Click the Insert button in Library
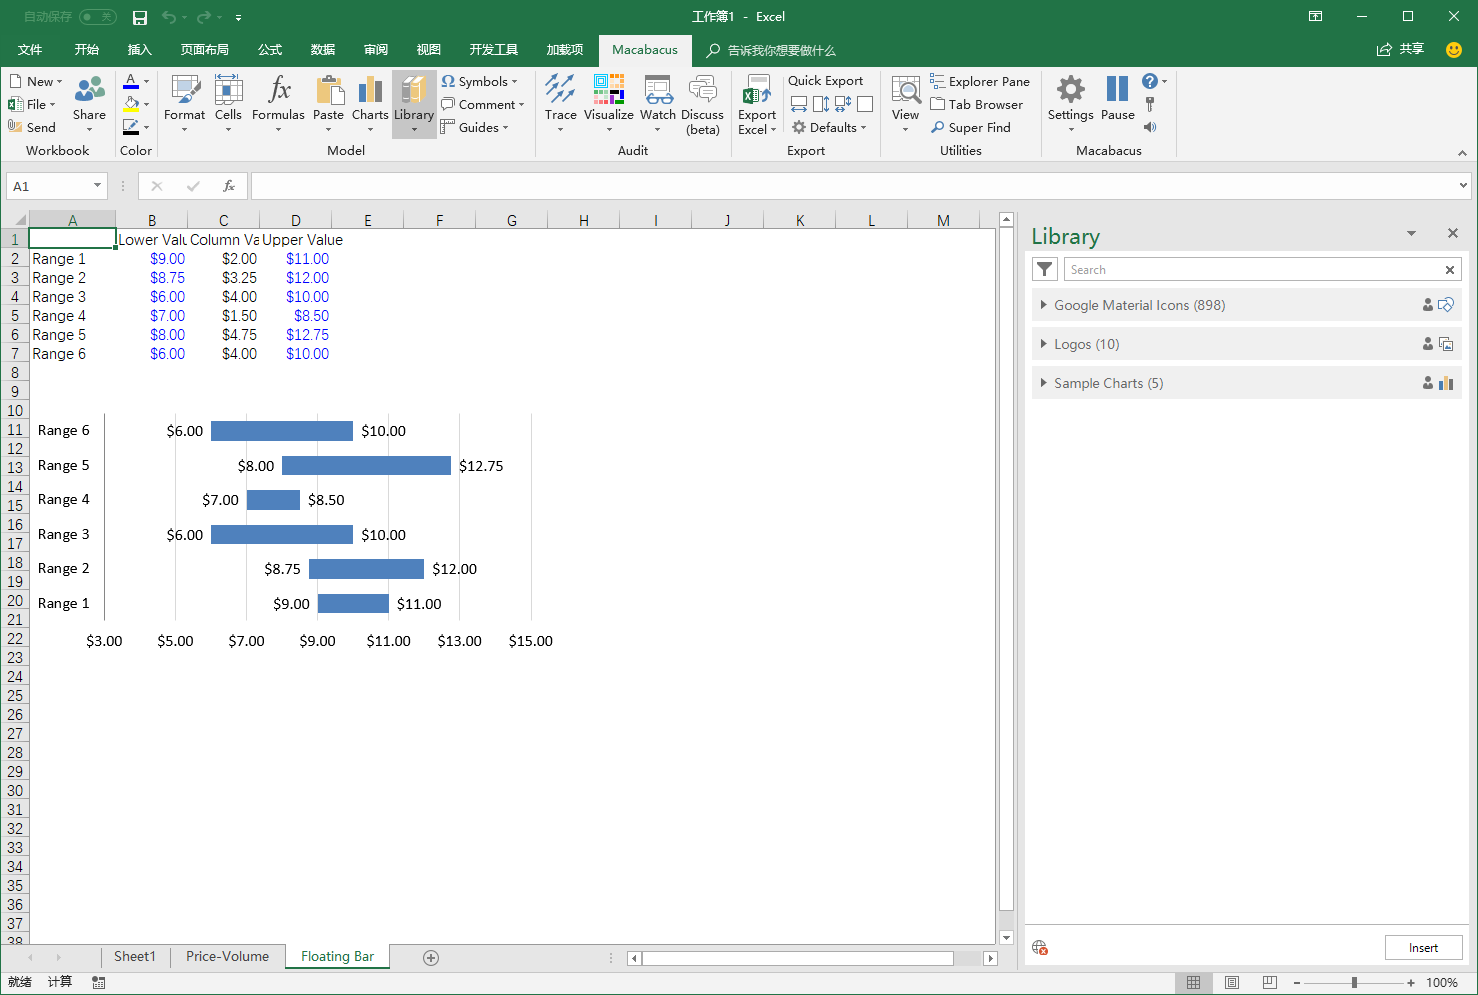This screenshot has height=995, width=1478. 1423,948
